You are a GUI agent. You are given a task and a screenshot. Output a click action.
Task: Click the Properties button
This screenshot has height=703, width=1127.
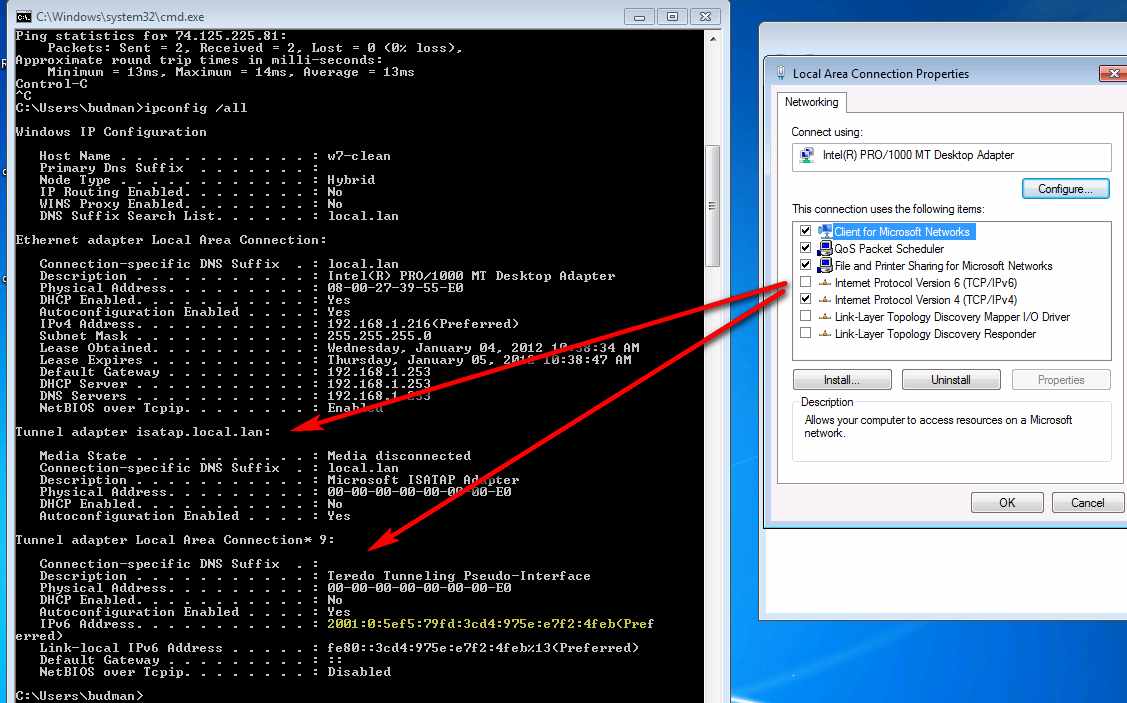pos(1061,380)
